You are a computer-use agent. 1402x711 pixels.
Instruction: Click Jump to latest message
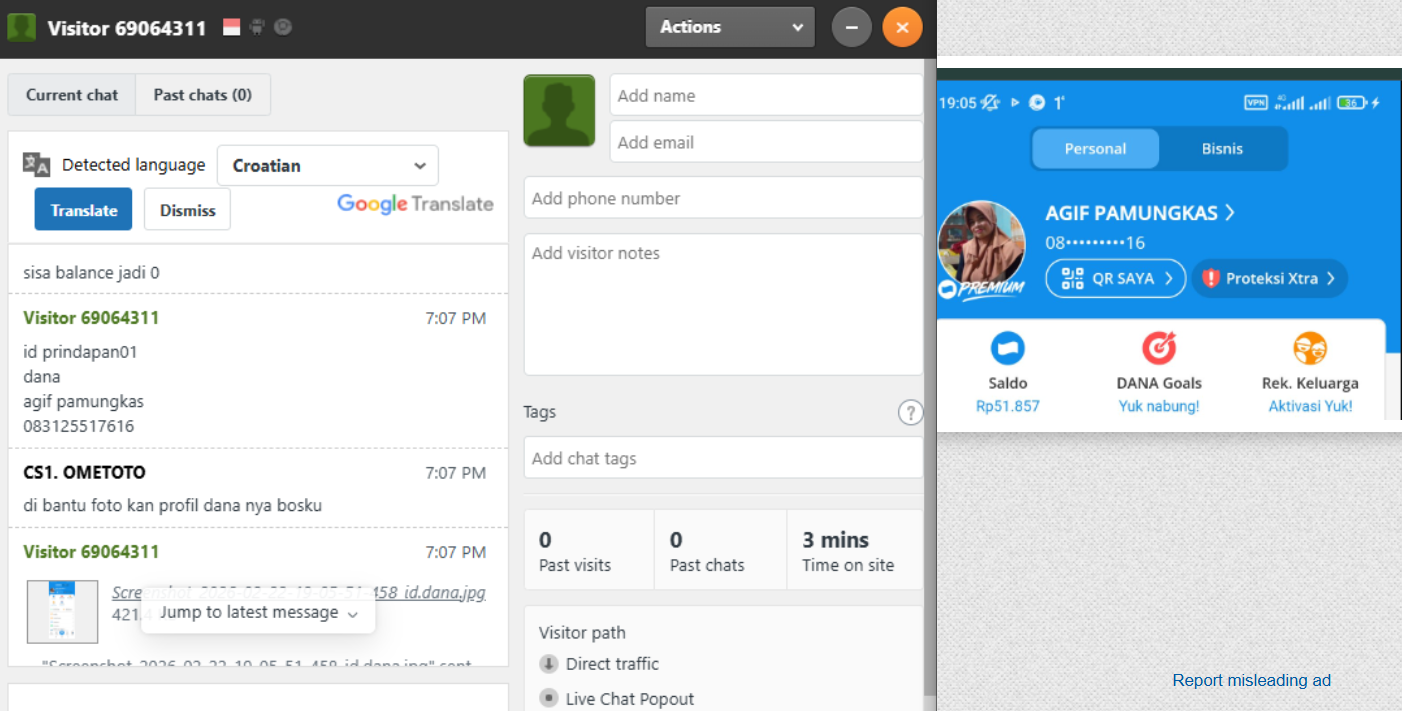pyautogui.click(x=258, y=613)
